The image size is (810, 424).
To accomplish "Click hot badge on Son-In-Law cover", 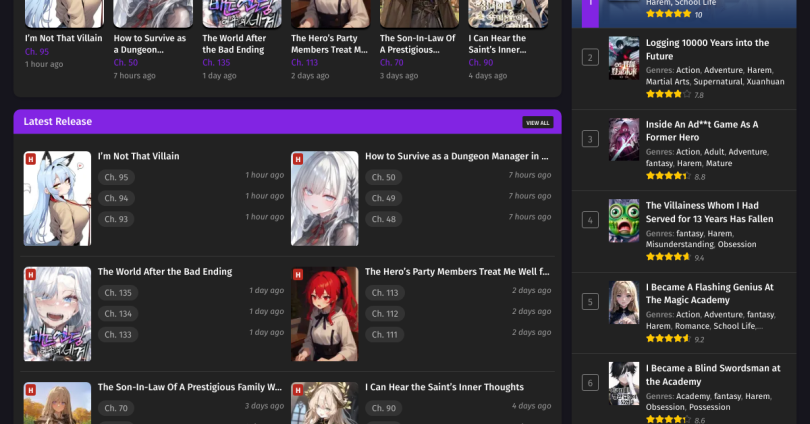I will (30, 390).
